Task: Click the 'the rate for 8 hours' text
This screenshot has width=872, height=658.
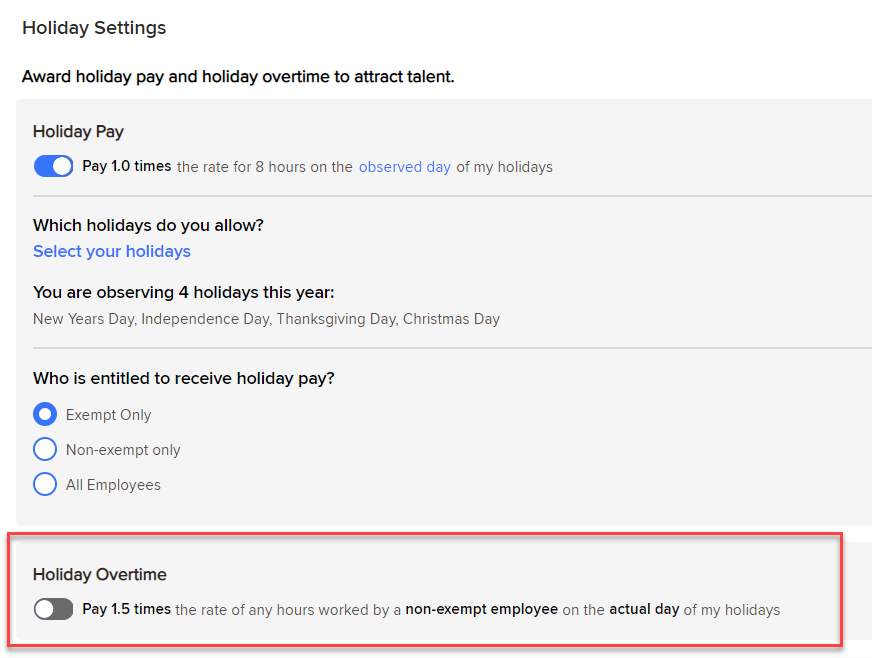Action: point(264,167)
